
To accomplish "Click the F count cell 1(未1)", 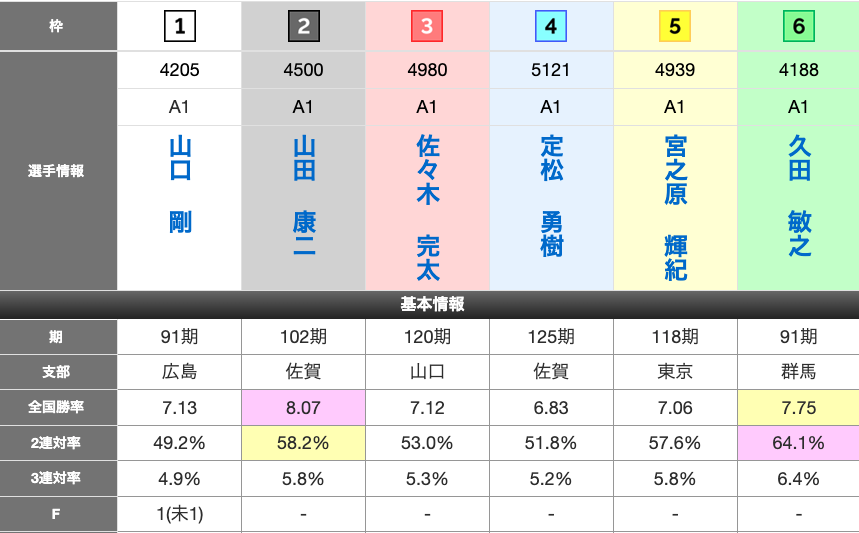I will (180, 515).
